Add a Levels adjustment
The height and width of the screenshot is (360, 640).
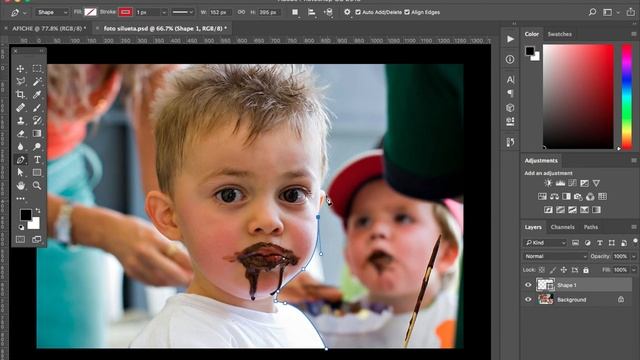coord(560,183)
